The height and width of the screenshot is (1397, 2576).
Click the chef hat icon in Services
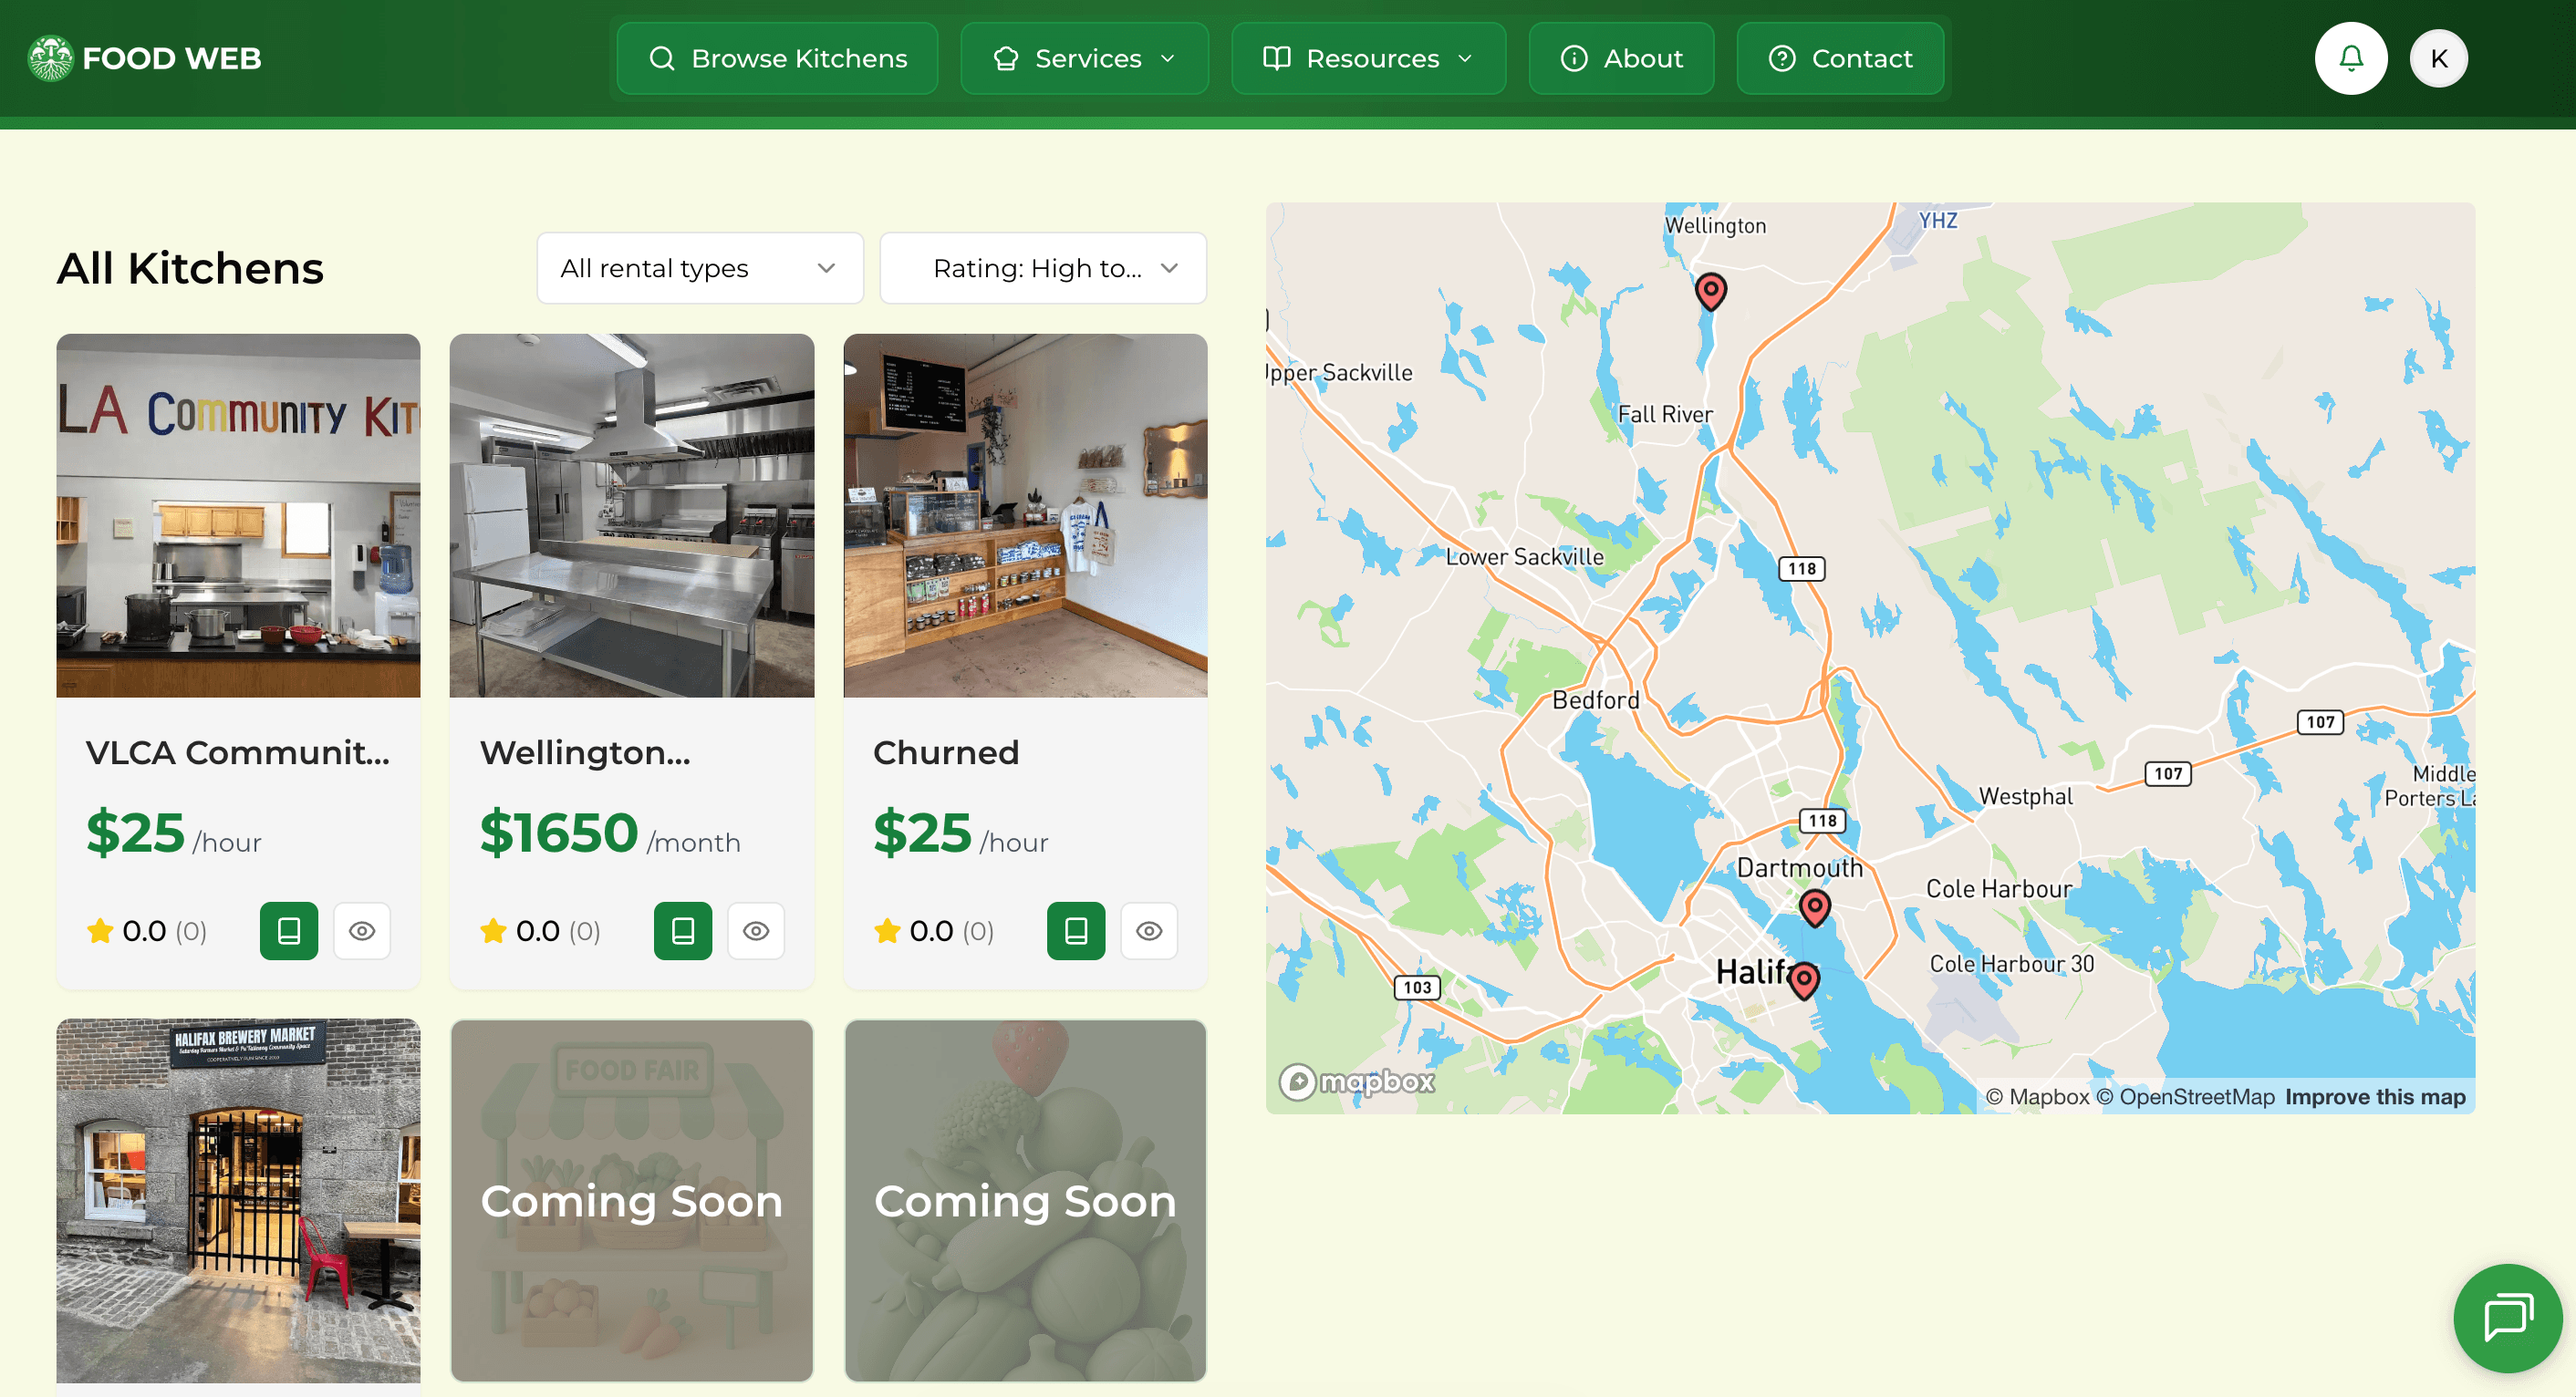point(1005,58)
